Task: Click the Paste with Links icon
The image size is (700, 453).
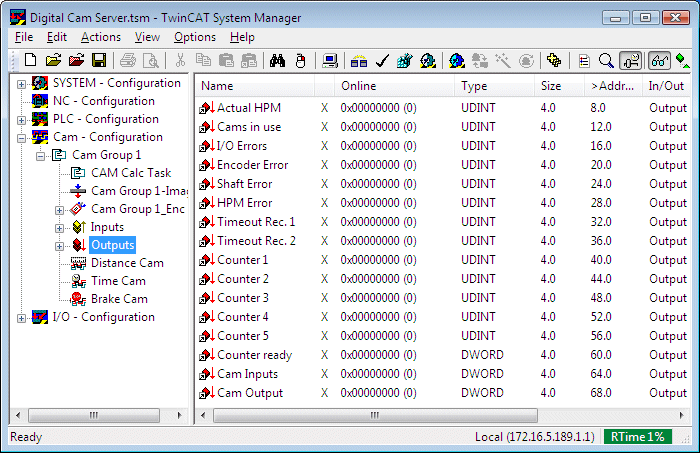Action: click(x=249, y=60)
